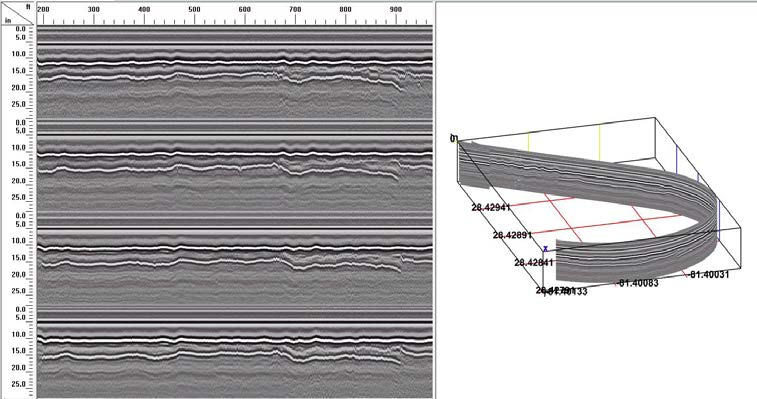This screenshot has width=757, height=399.
Task: Click the ft/in units corner box
Action: 18,14
